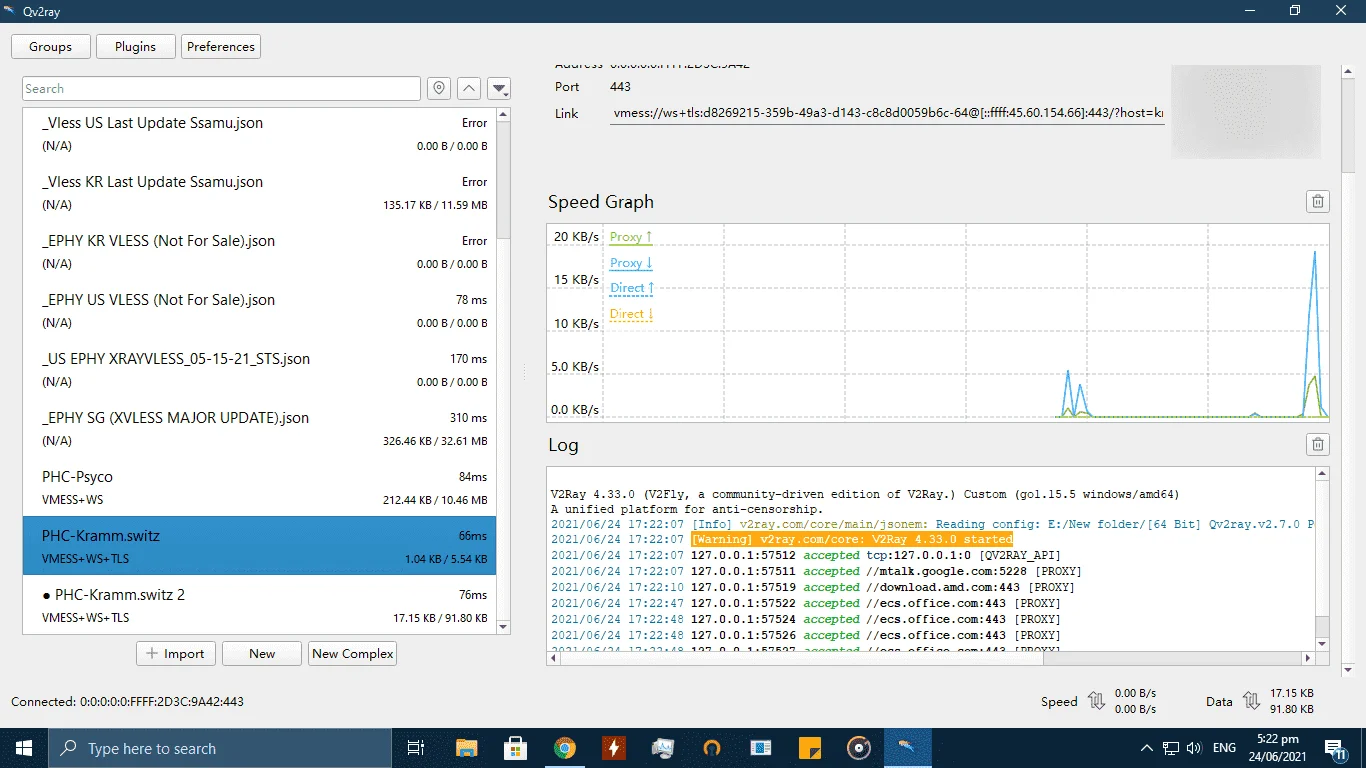This screenshot has height=768, width=1366.
Task: Select the vmess share link field
Action: click(887, 113)
